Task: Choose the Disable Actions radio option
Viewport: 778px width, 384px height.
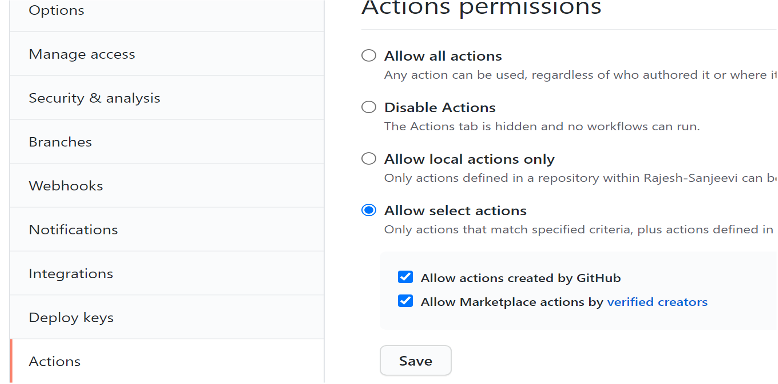Action: click(369, 107)
